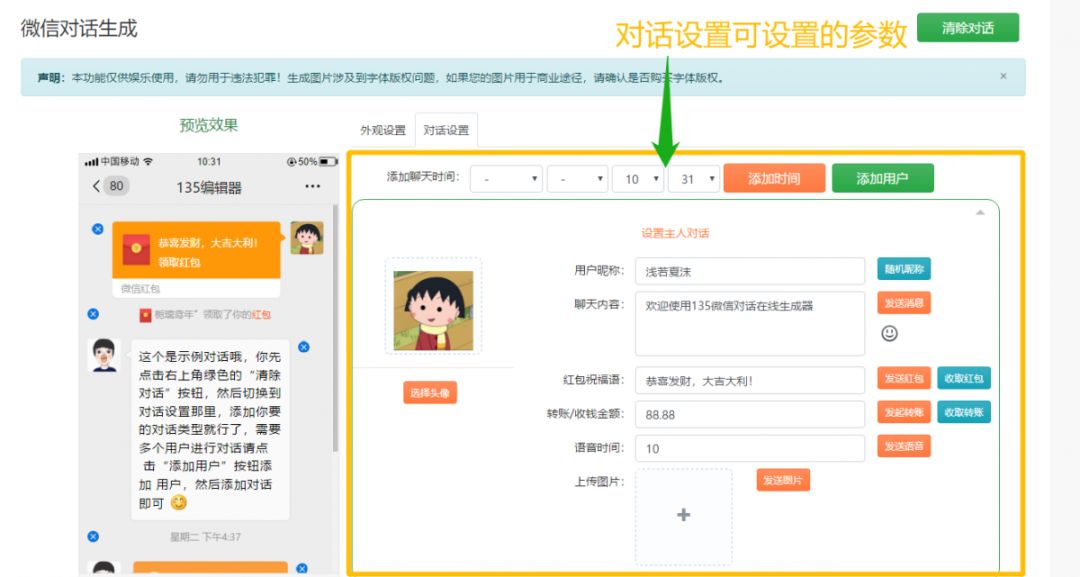
Task: Delete the red packet message via blue X
Action: pyautogui.click(x=98, y=229)
